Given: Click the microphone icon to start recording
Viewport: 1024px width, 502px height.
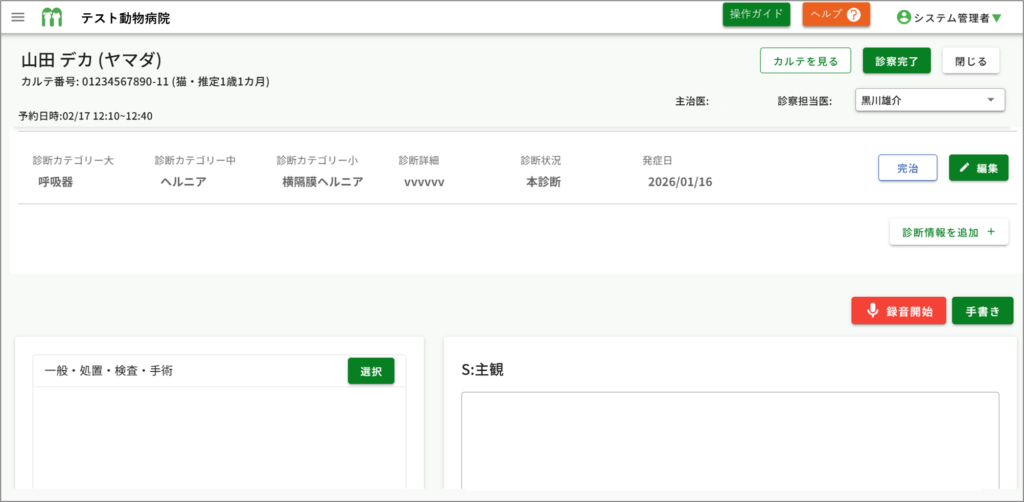Looking at the screenshot, I should (x=872, y=311).
